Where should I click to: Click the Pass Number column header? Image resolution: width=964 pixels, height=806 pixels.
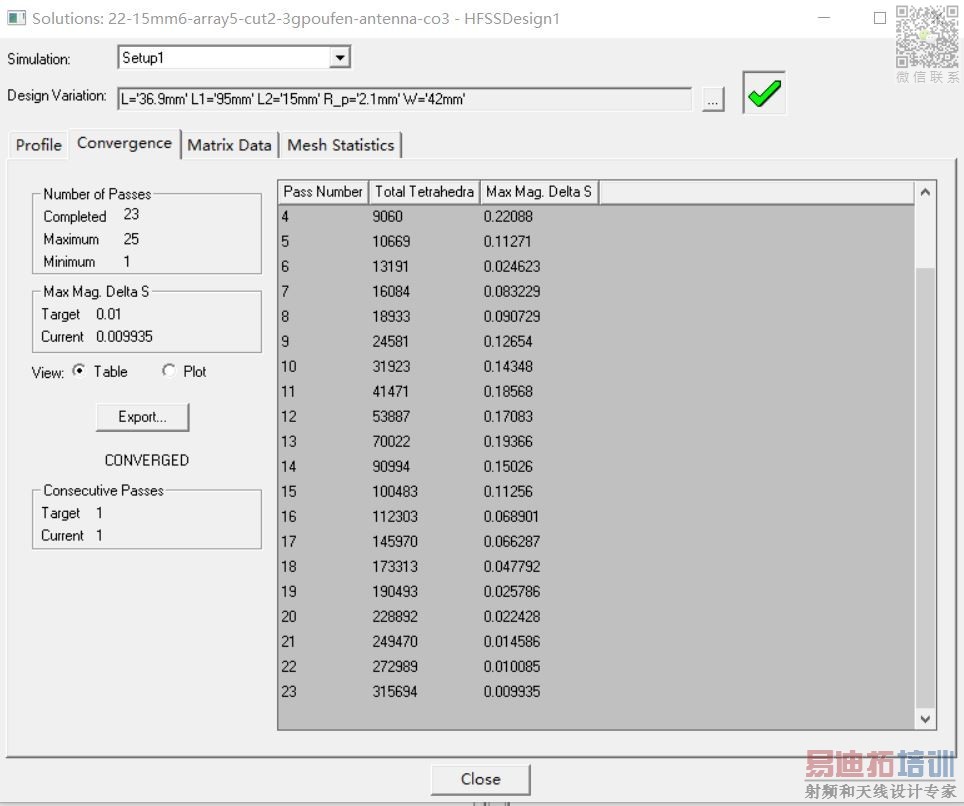tap(323, 192)
